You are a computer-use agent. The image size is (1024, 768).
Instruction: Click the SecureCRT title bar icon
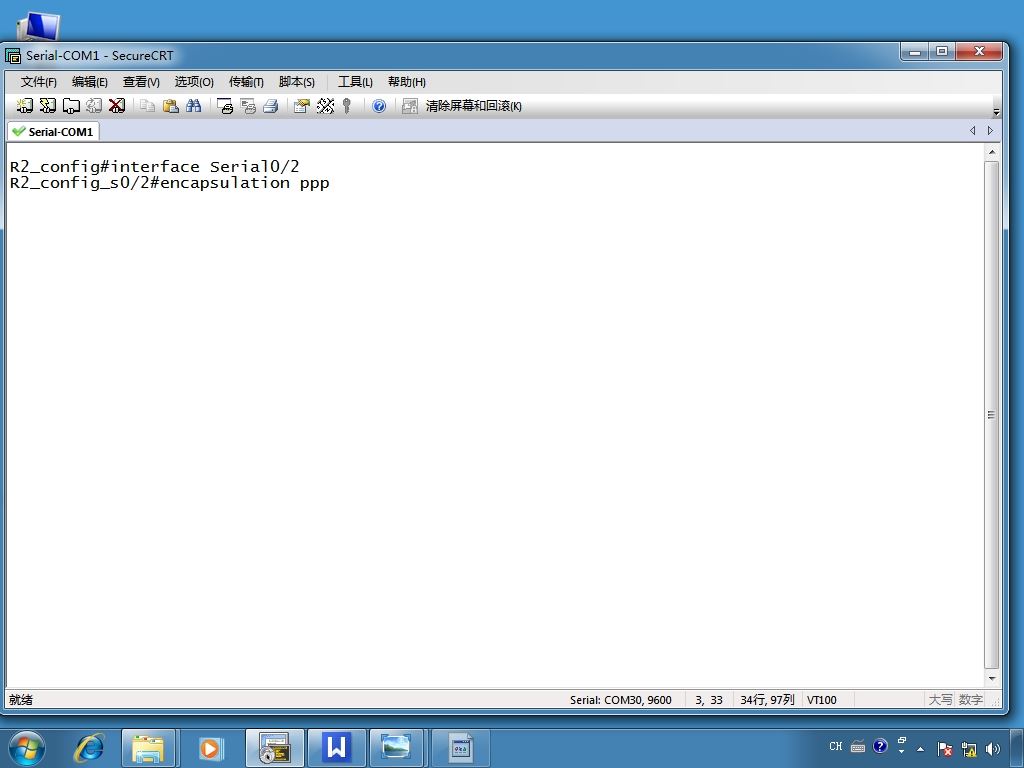point(13,56)
